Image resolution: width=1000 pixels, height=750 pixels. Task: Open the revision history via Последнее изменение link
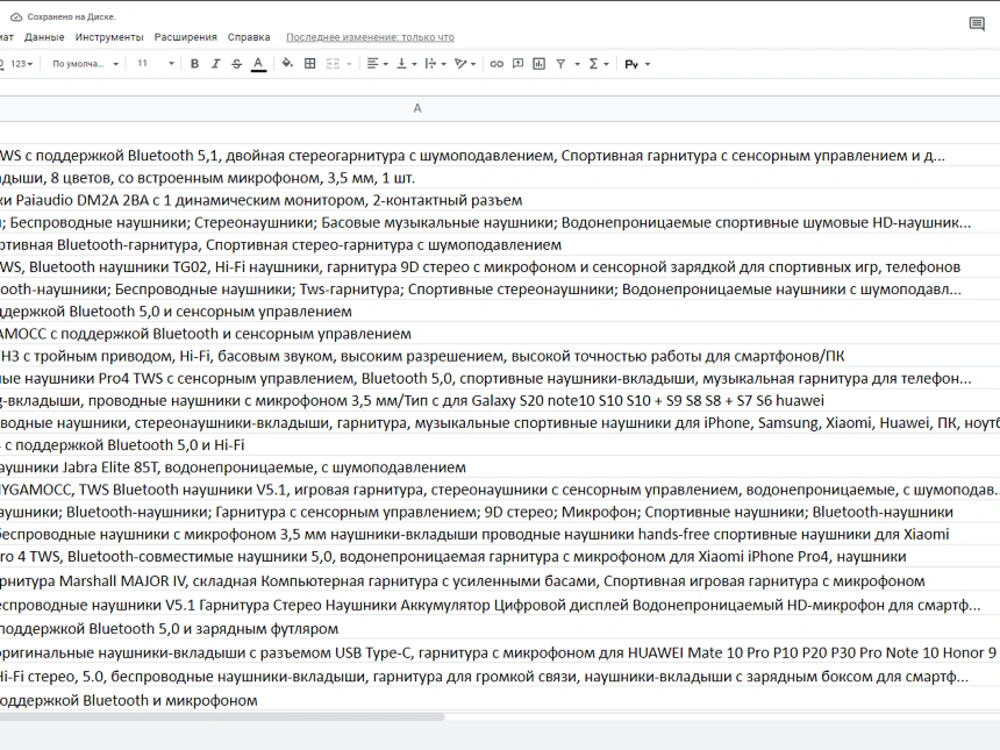(369, 36)
